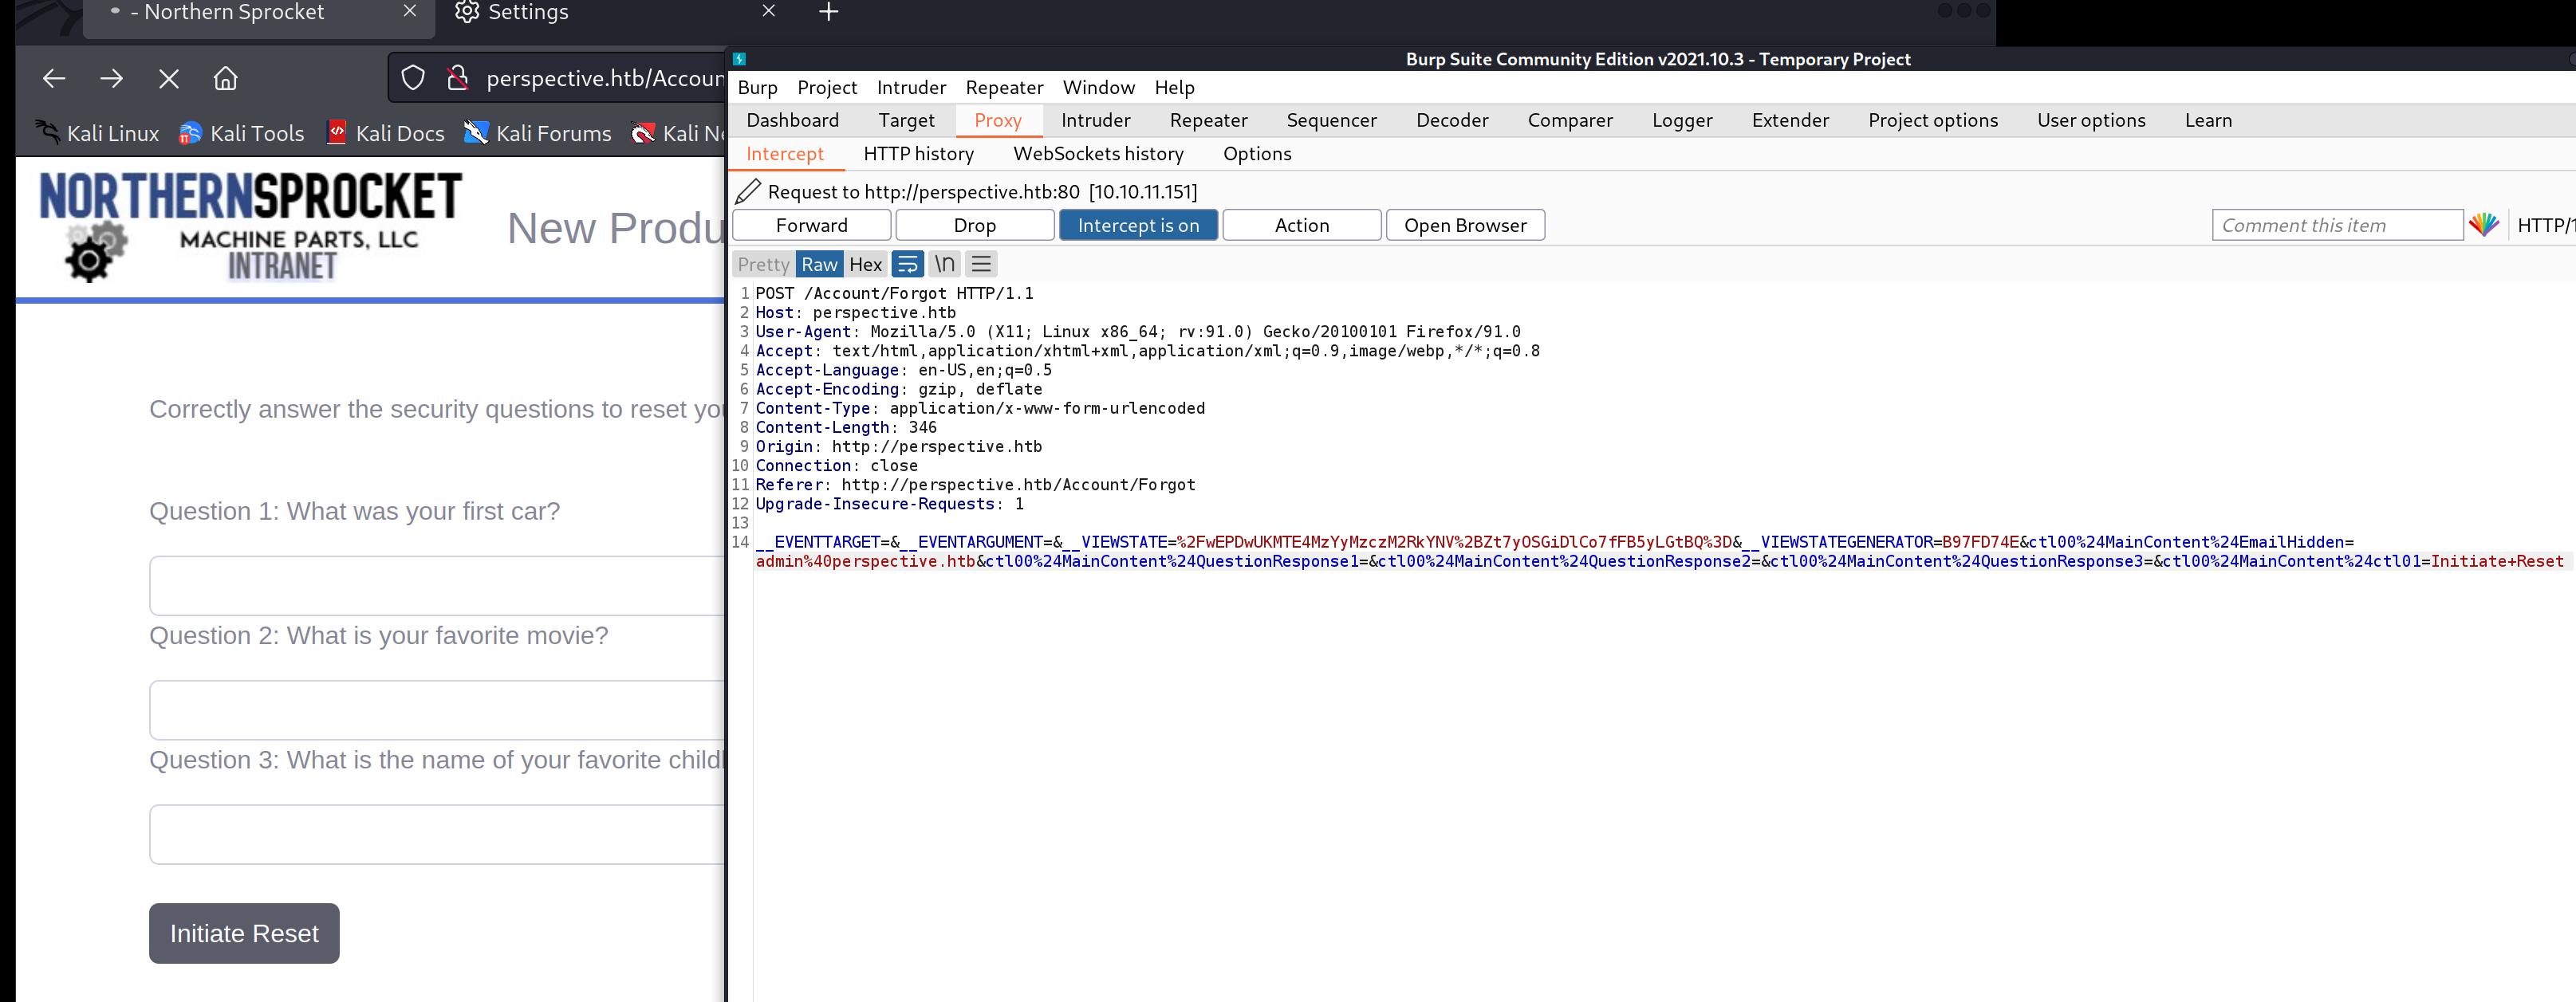Click the Initiate Reset button
Image resolution: width=2576 pixels, height=1002 pixels.
(x=244, y=933)
